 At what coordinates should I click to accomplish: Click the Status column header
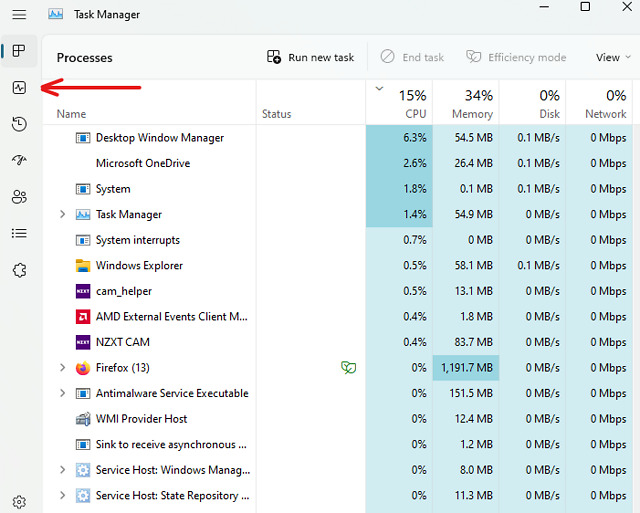click(x=277, y=114)
